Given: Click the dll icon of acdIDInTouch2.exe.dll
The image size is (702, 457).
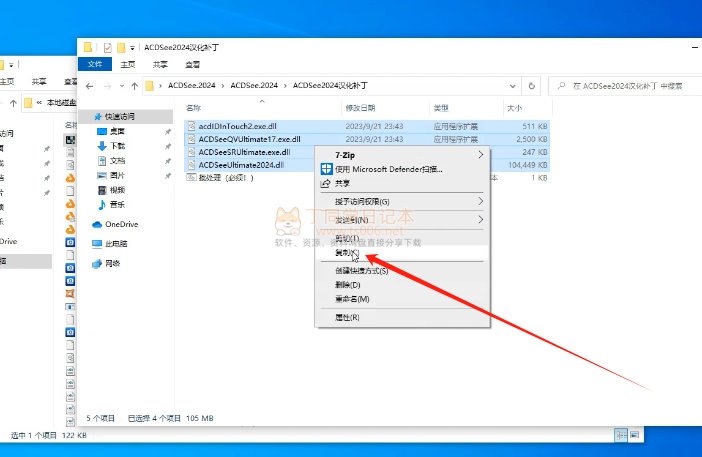Looking at the screenshot, I should coord(191,126).
